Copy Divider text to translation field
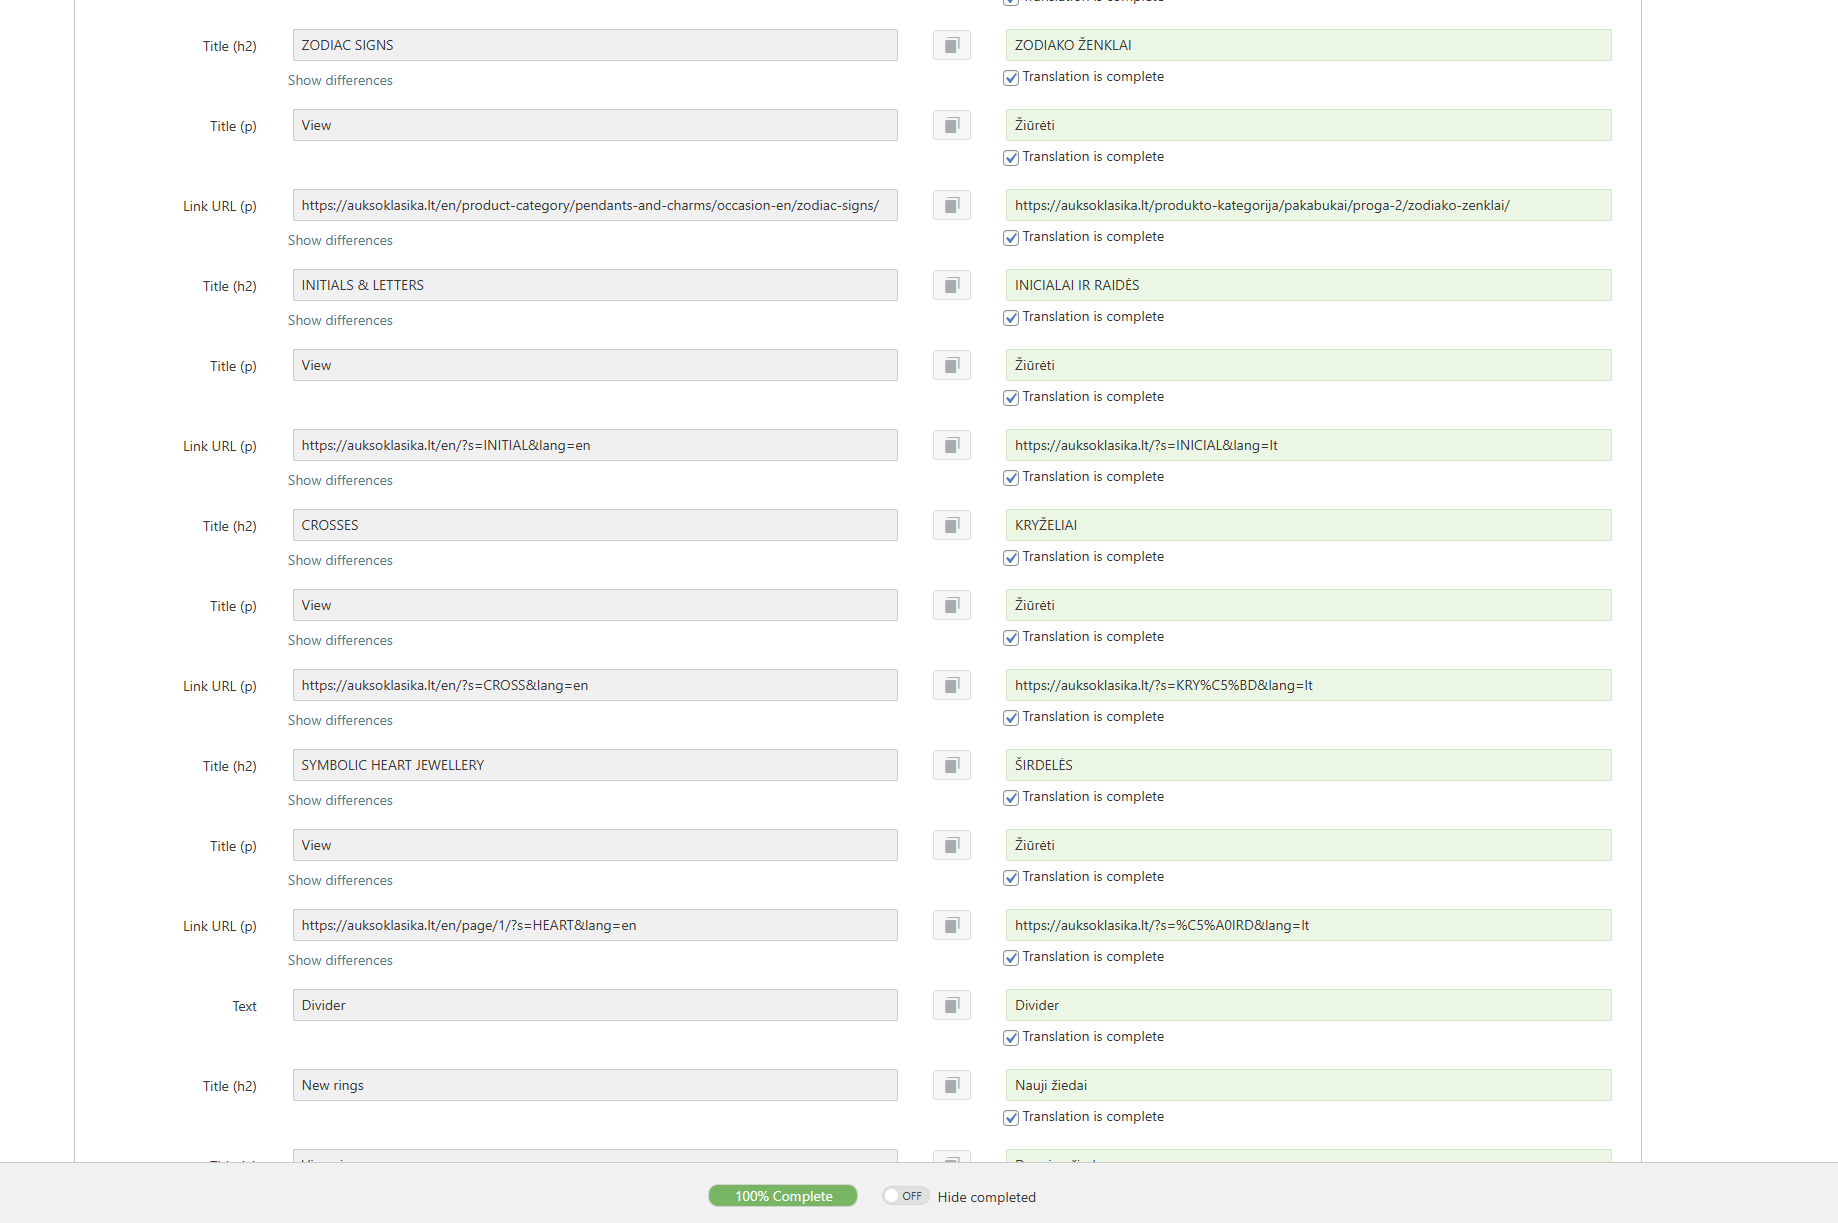Screen dimensions: 1838x1223 coord(951,1005)
